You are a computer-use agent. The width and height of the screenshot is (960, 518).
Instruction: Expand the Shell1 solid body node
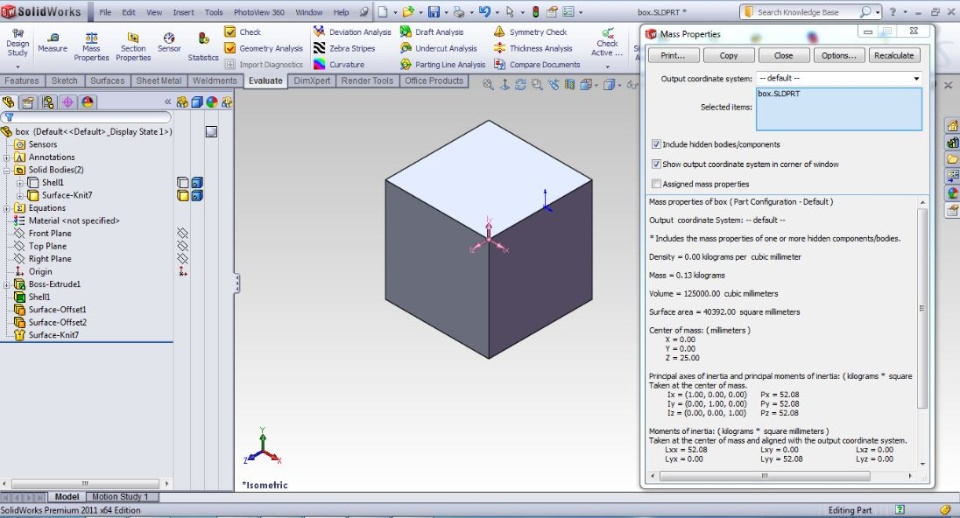point(20,182)
